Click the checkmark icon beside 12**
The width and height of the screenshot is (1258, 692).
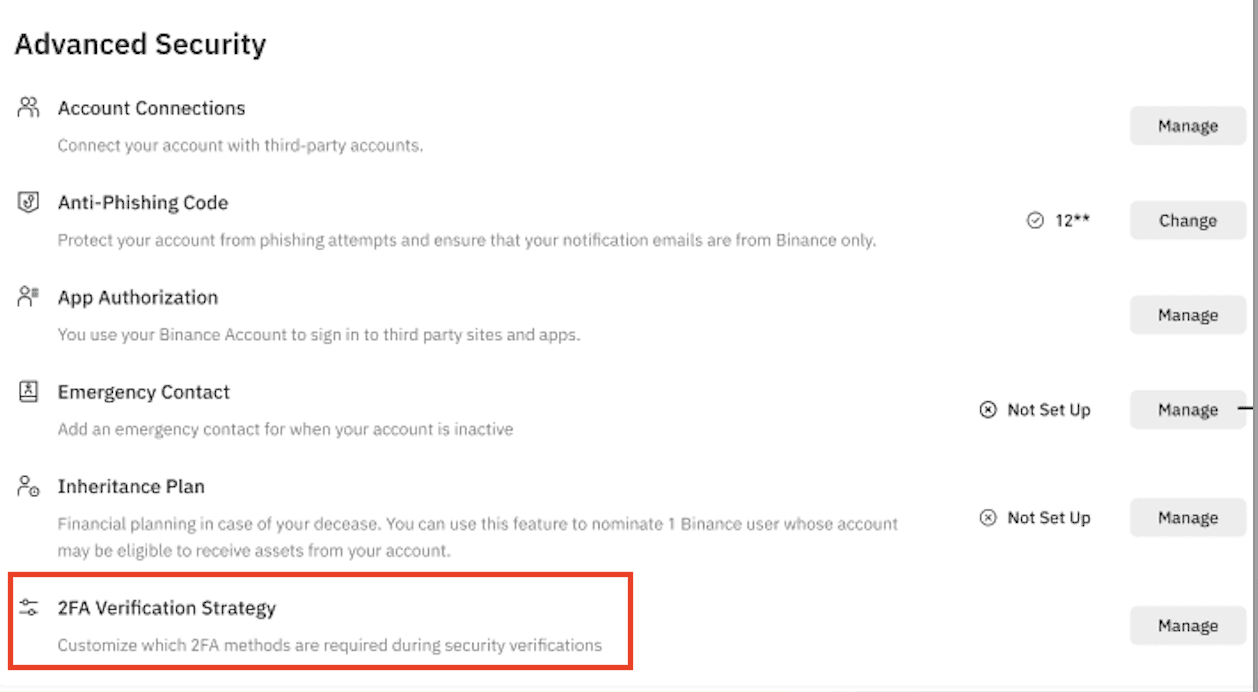click(x=1035, y=221)
